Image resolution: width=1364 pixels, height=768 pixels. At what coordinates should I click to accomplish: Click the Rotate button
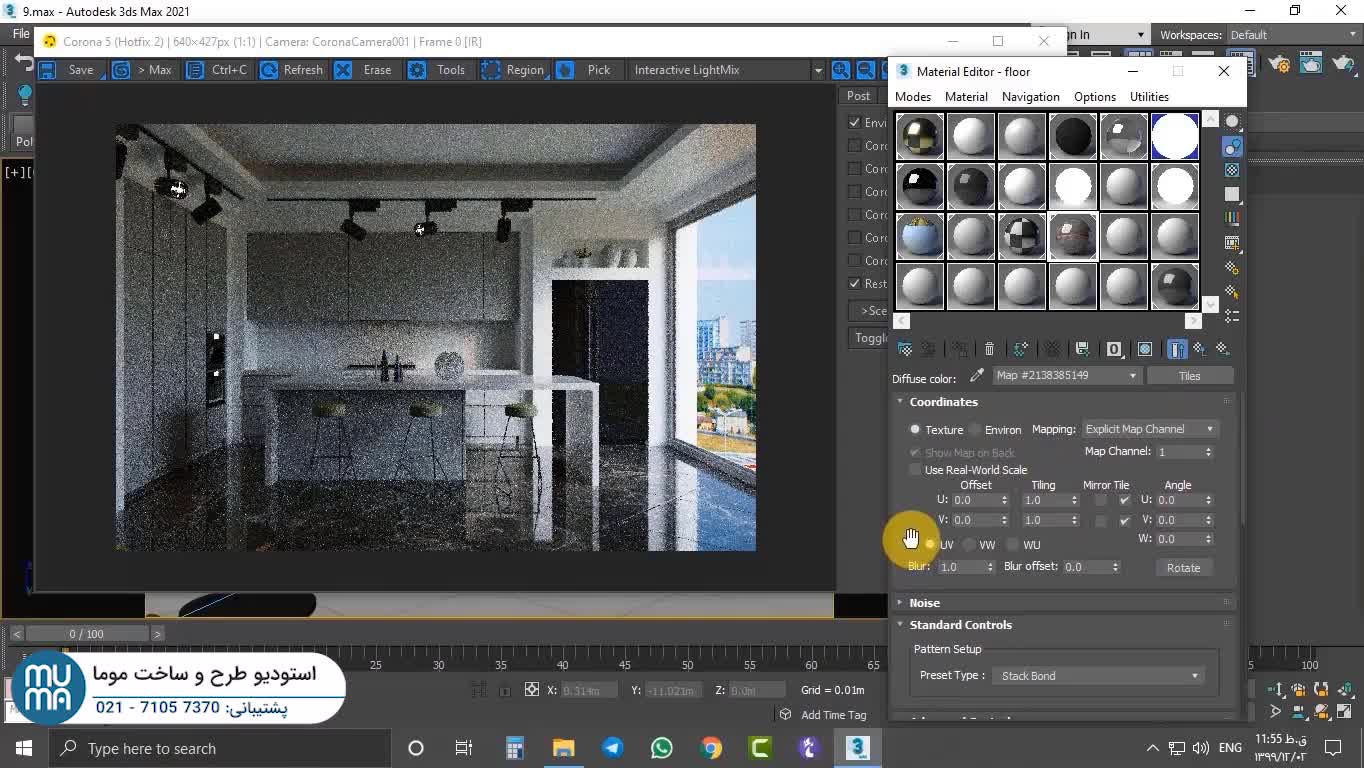[1183, 568]
